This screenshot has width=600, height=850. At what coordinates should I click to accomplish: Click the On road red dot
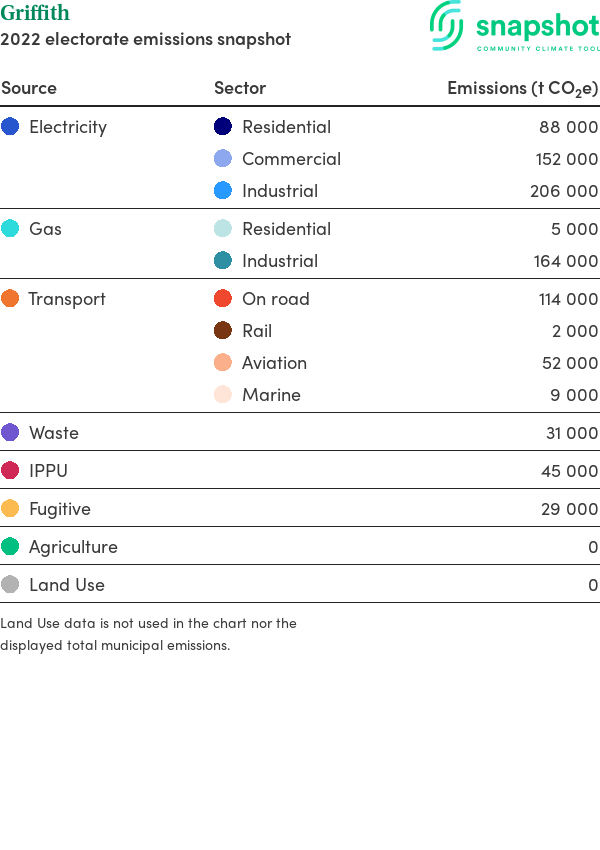coord(223,298)
